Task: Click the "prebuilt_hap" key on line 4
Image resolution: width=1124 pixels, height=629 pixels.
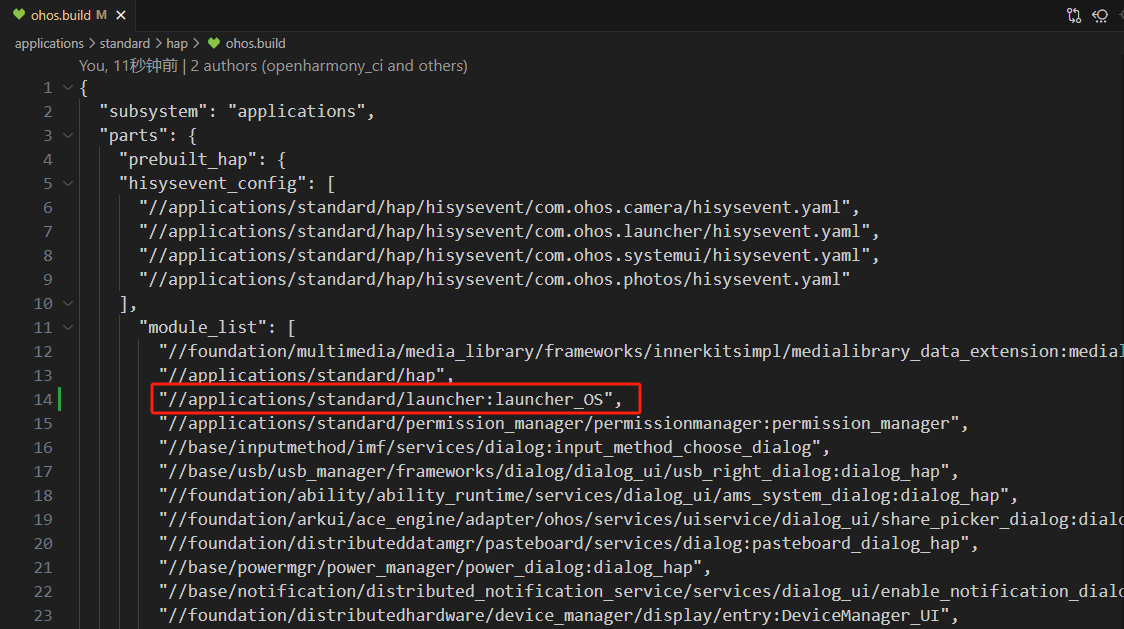Action: click(x=193, y=160)
